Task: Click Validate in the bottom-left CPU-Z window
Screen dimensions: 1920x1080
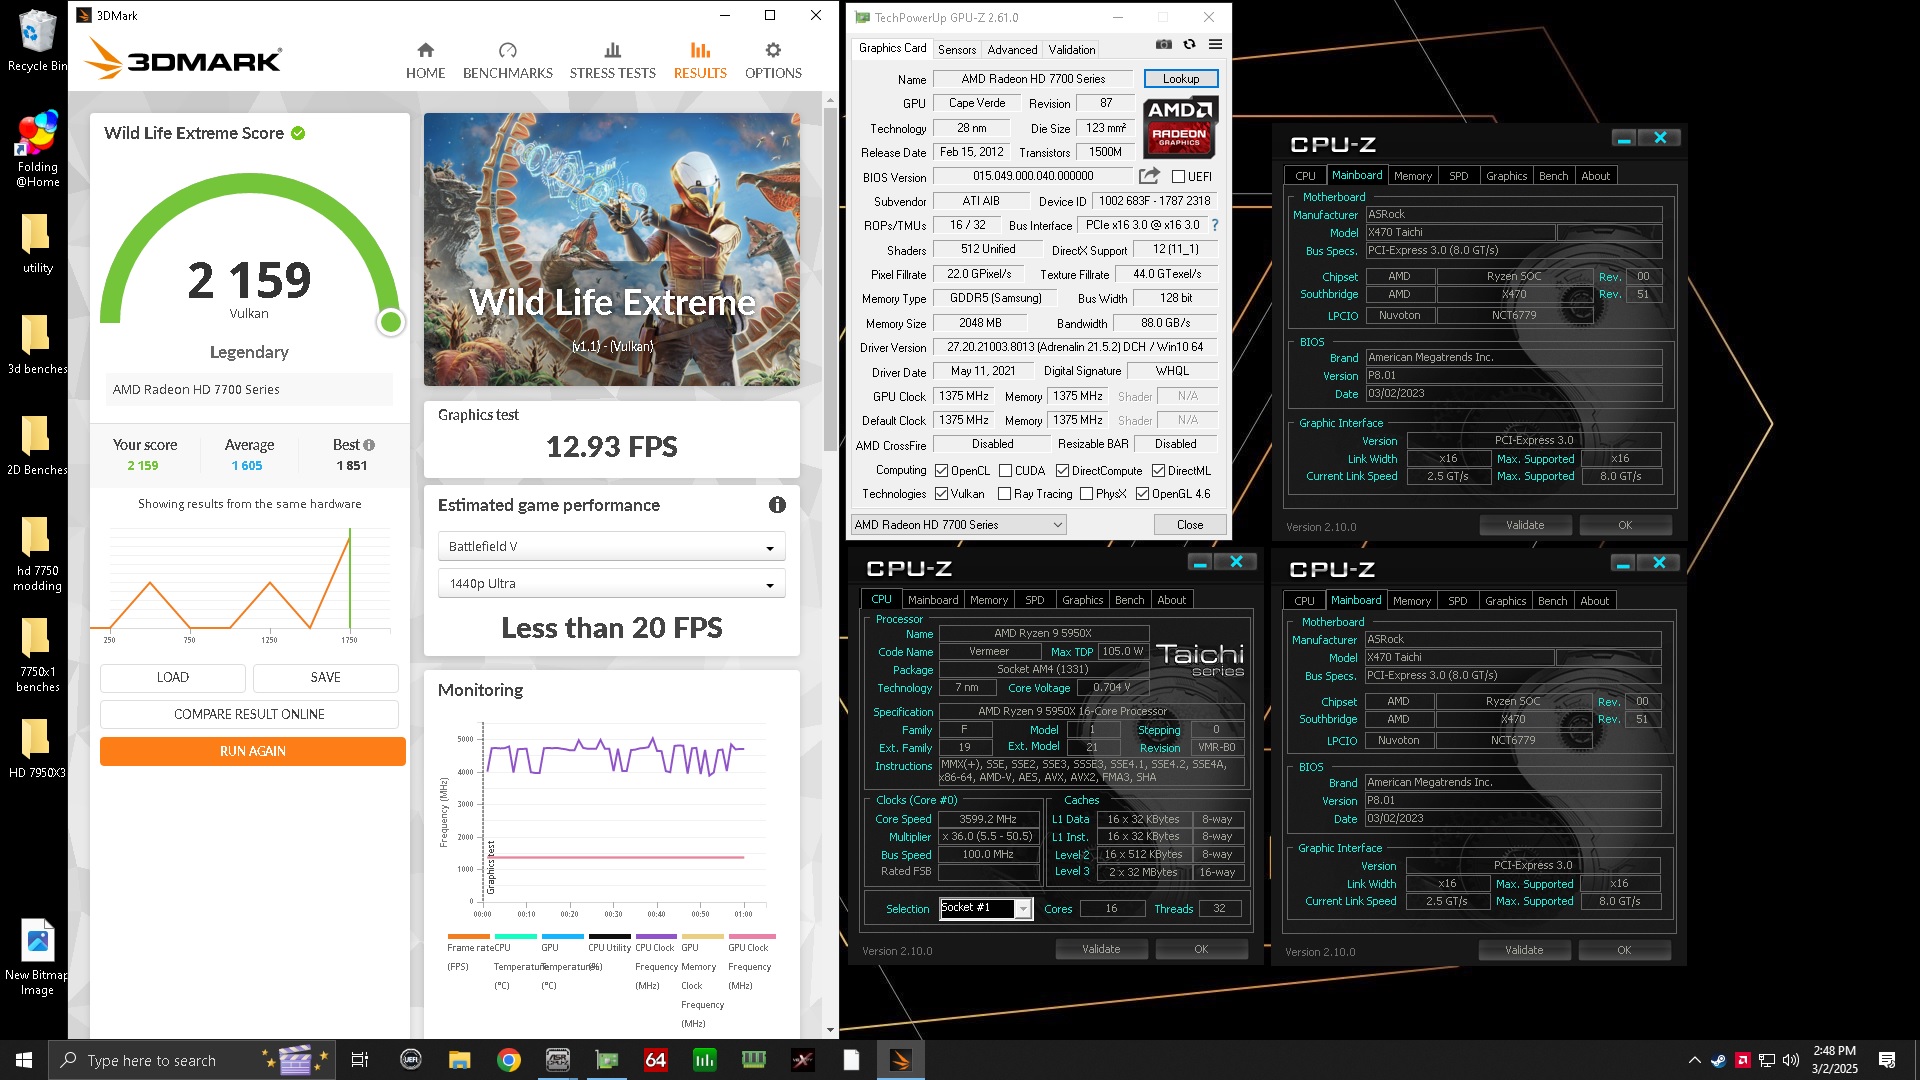Action: click(x=1101, y=949)
